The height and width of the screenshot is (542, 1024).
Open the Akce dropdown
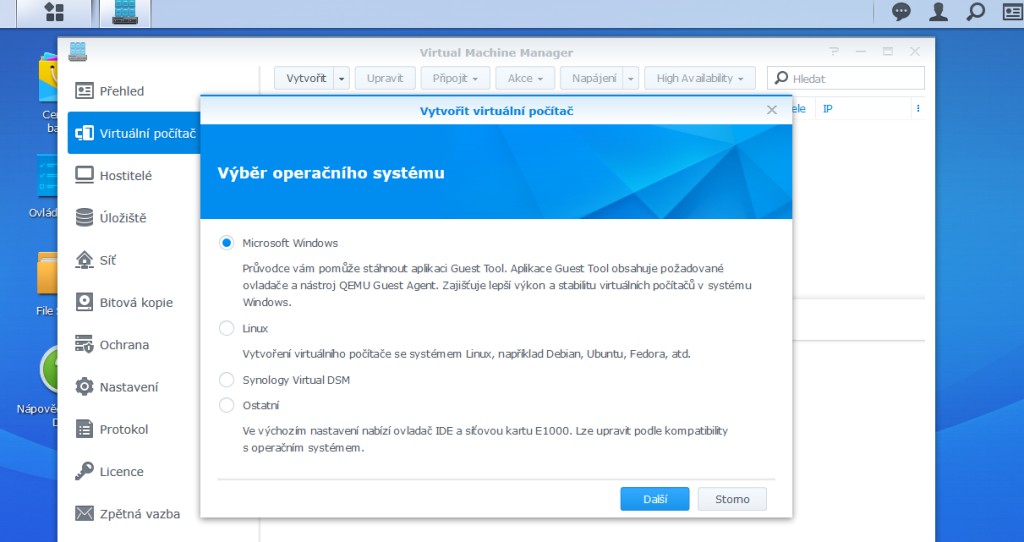coord(525,78)
